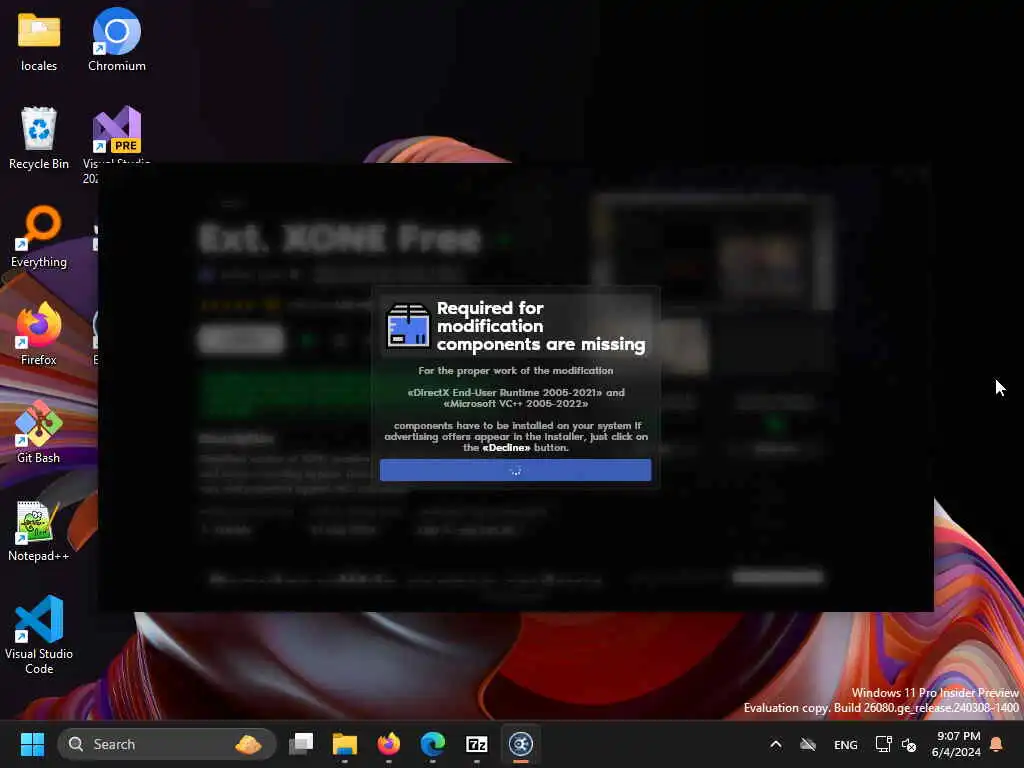Image resolution: width=1024 pixels, height=768 pixels.
Task: Click the taskbar Search box
Action: coord(167,744)
